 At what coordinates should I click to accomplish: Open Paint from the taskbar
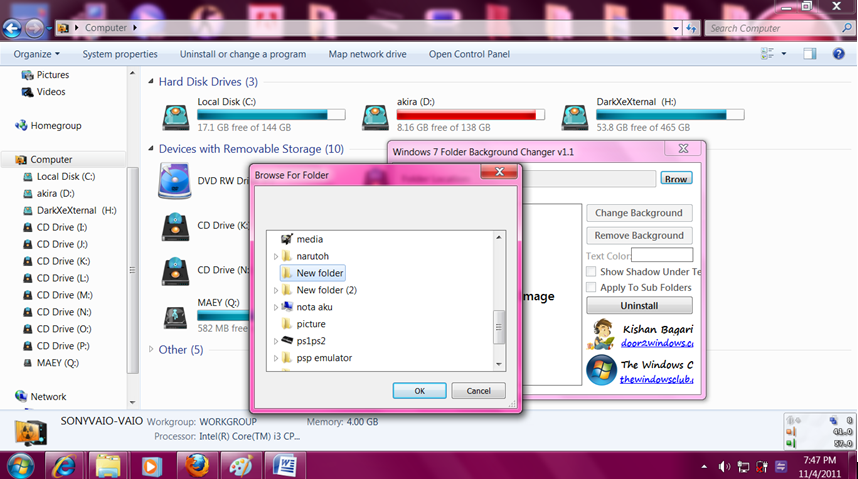240,466
